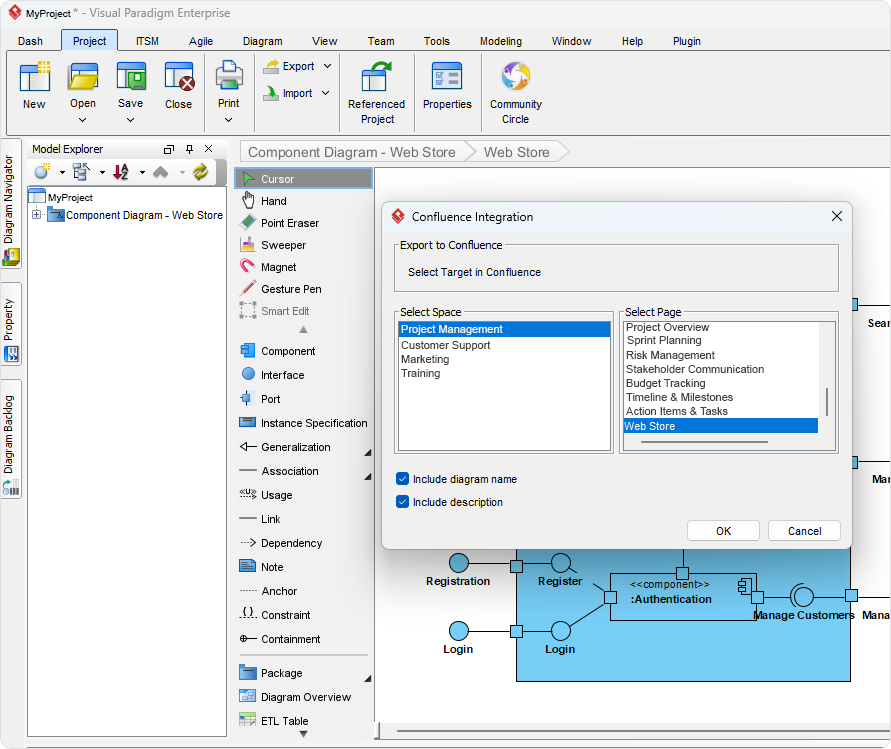Screen dimensions: 891x749
Task: Click OK in Confluence Integration dialog
Action: (723, 531)
